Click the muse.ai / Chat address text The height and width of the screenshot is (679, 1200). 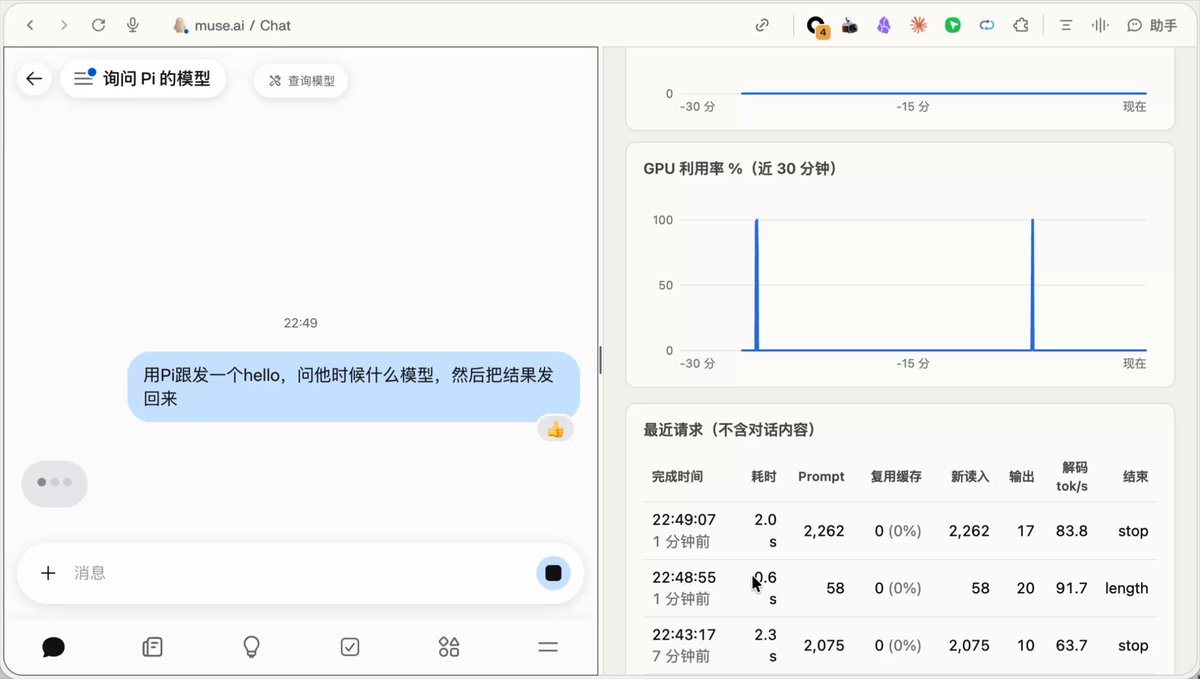(x=243, y=25)
